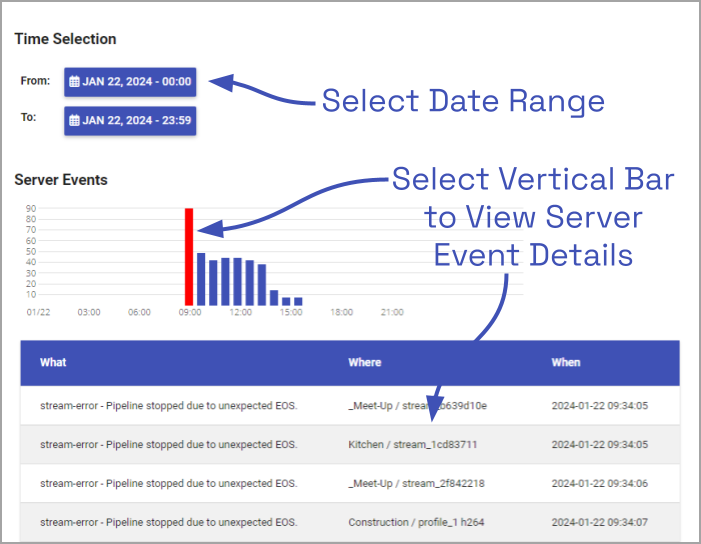Click calendar icon in From date button
The width and height of the screenshot is (701, 544).
click(x=74, y=82)
